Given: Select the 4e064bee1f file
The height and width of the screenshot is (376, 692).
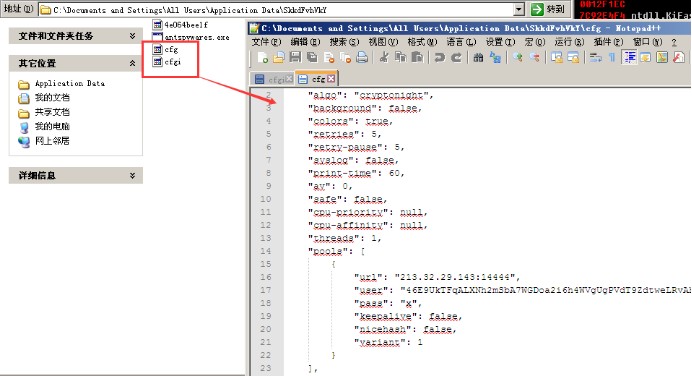Looking at the screenshot, I should tap(180, 25).
